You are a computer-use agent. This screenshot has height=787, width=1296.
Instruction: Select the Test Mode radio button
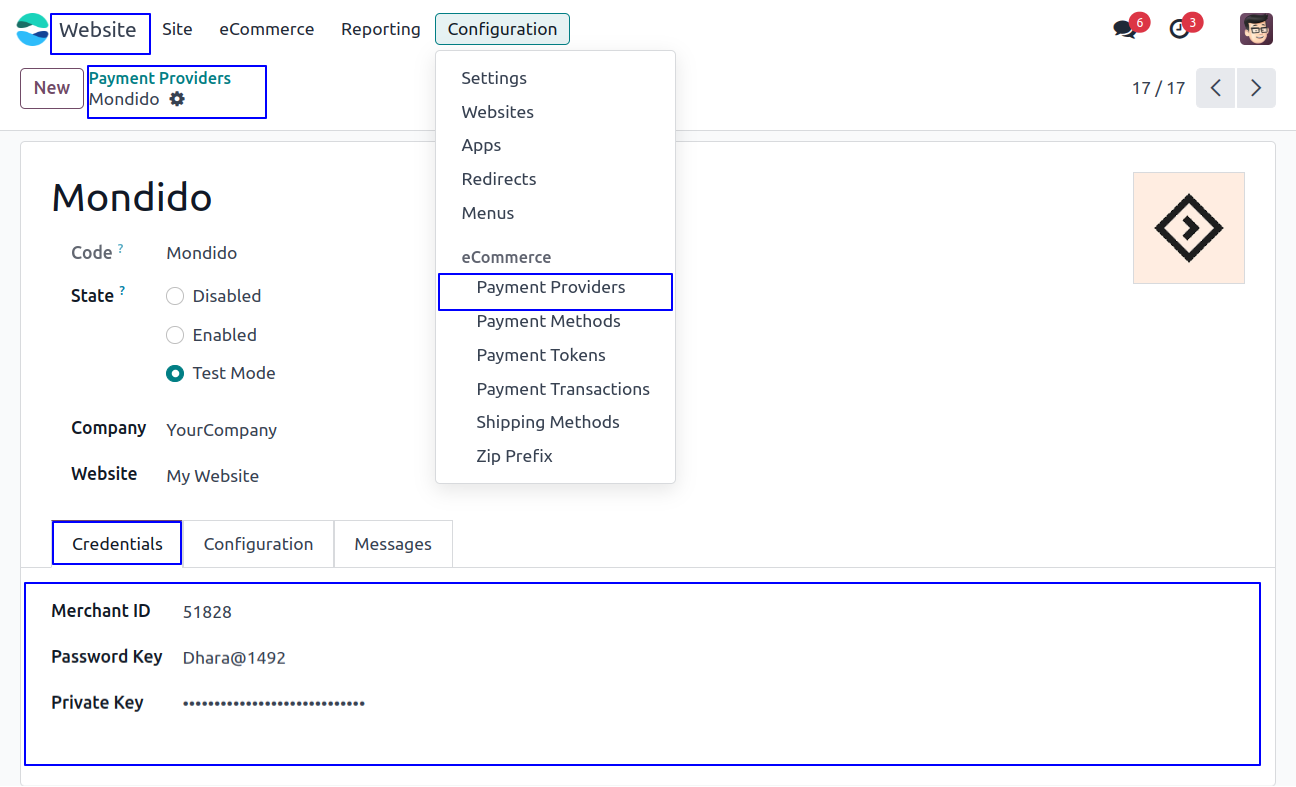[175, 373]
